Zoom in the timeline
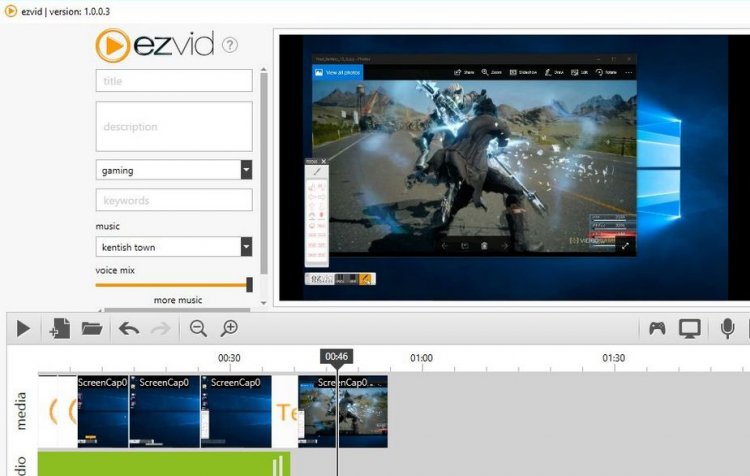The height and width of the screenshot is (476, 750). [230, 328]
